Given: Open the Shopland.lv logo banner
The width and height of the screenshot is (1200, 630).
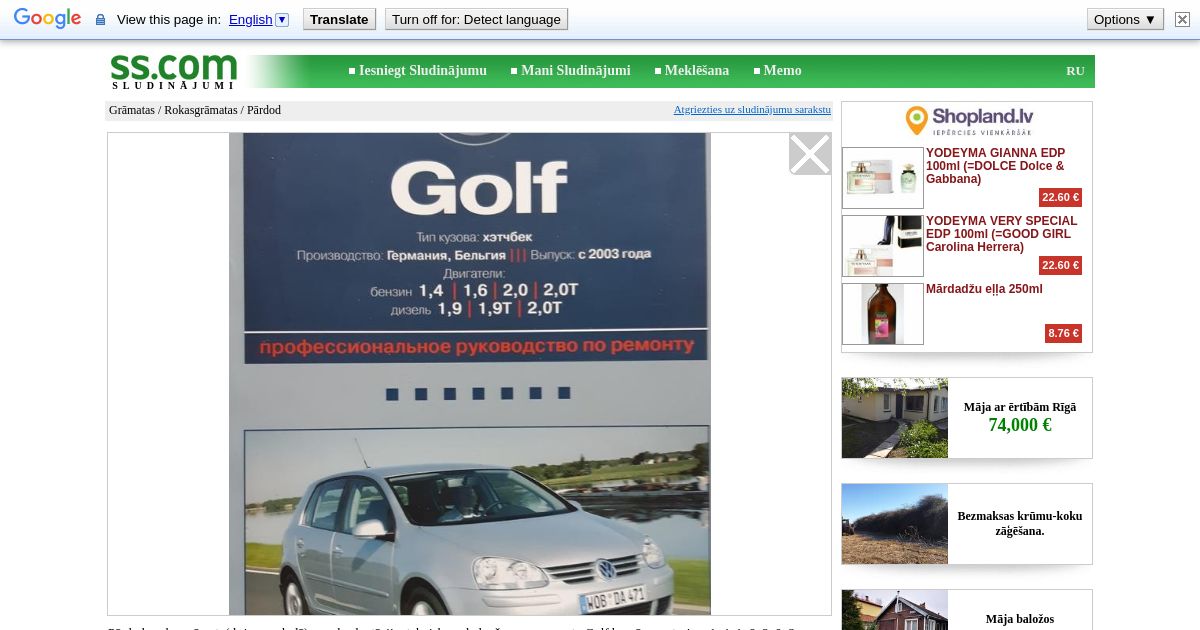Looking at the screenshot, I should pyautogui.click(x=967, y=121).
